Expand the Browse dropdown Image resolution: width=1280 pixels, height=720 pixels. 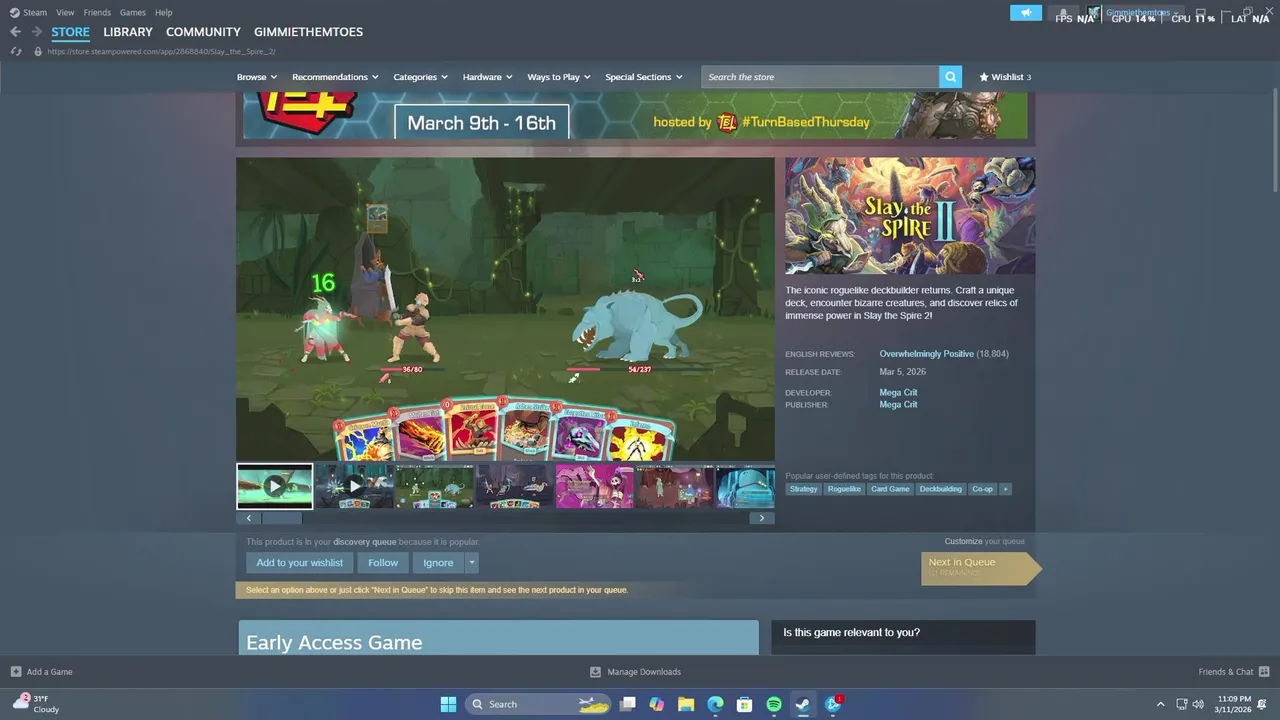click(x=256, y=77)
